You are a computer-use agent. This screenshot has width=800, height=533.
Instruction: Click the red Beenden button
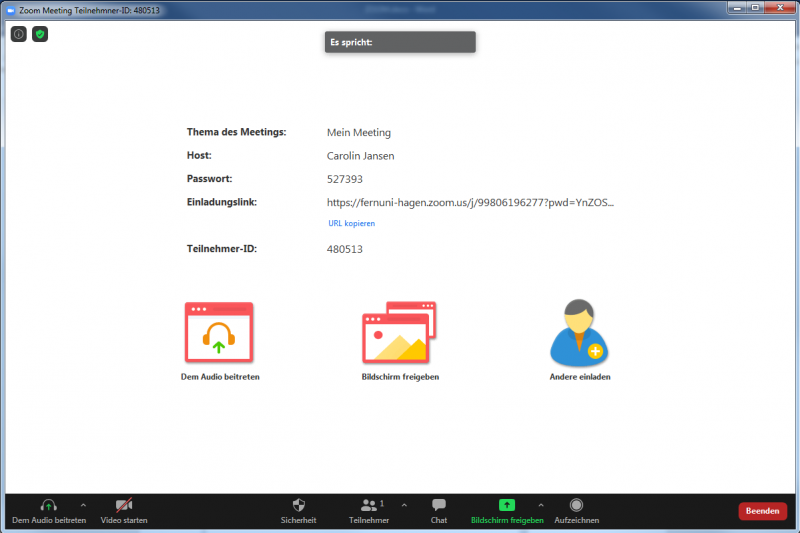tap(763, 511)
